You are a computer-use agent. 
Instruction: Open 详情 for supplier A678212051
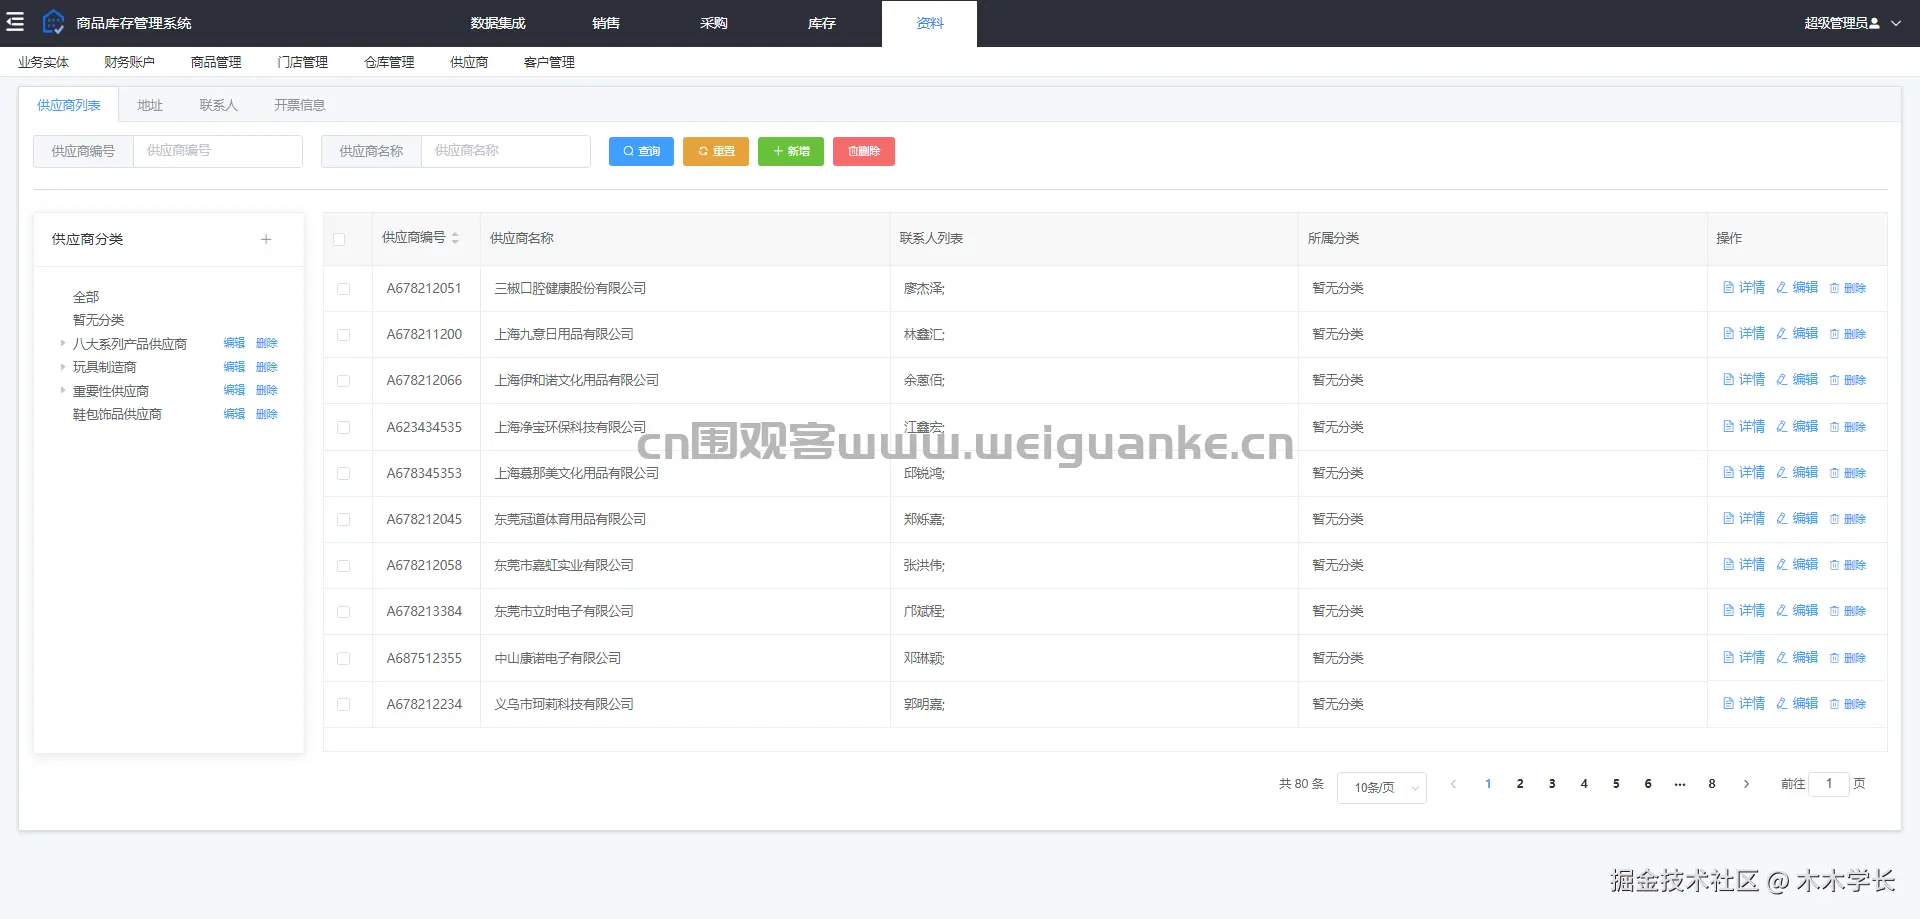click(x=1744, y=288)
